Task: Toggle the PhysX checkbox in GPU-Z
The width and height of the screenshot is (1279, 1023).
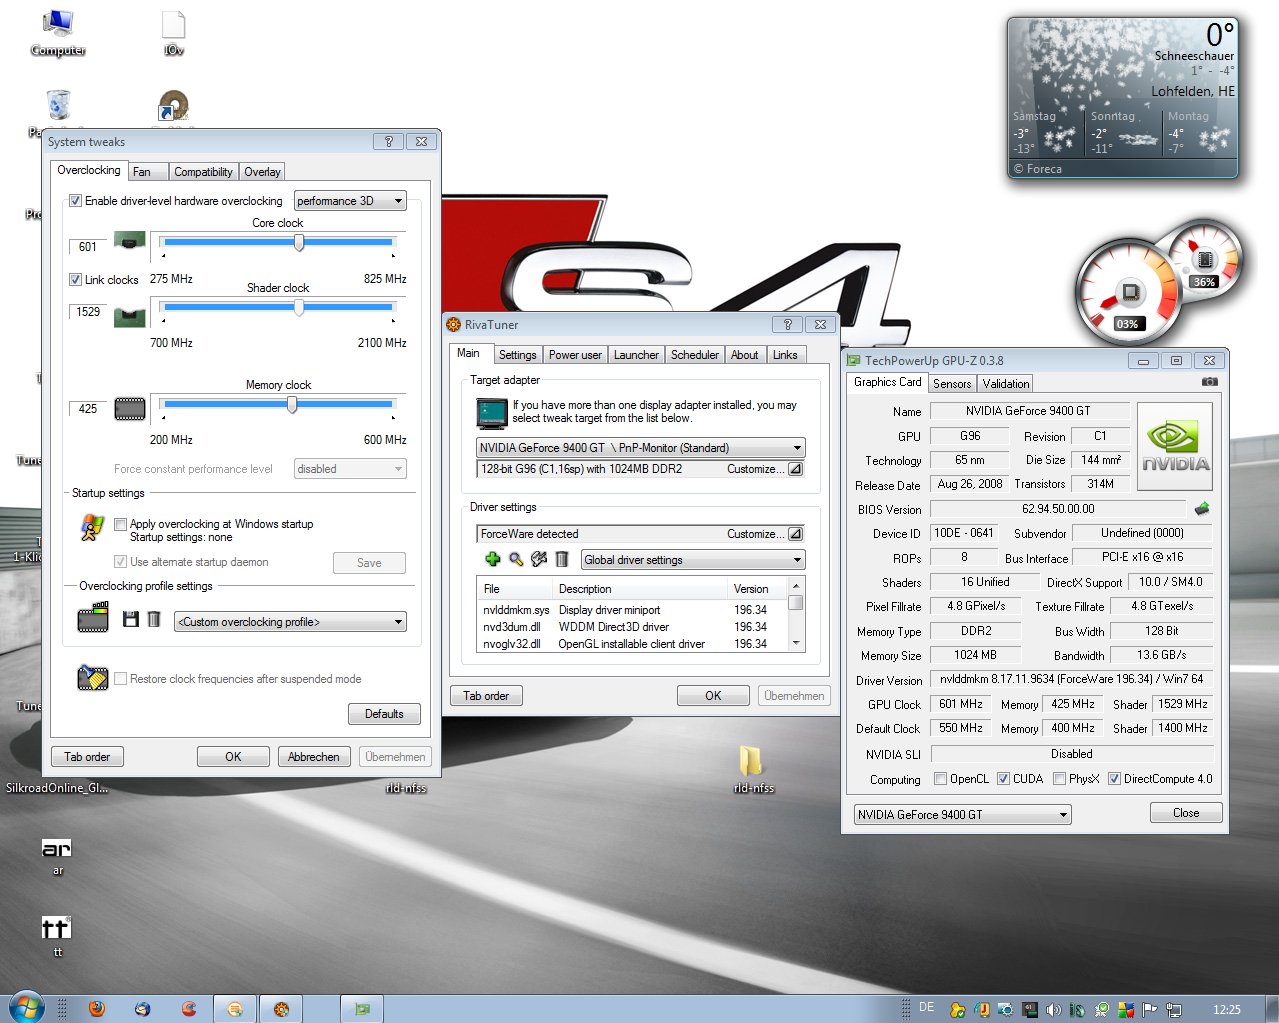Action: click(x=1059, y=779)
